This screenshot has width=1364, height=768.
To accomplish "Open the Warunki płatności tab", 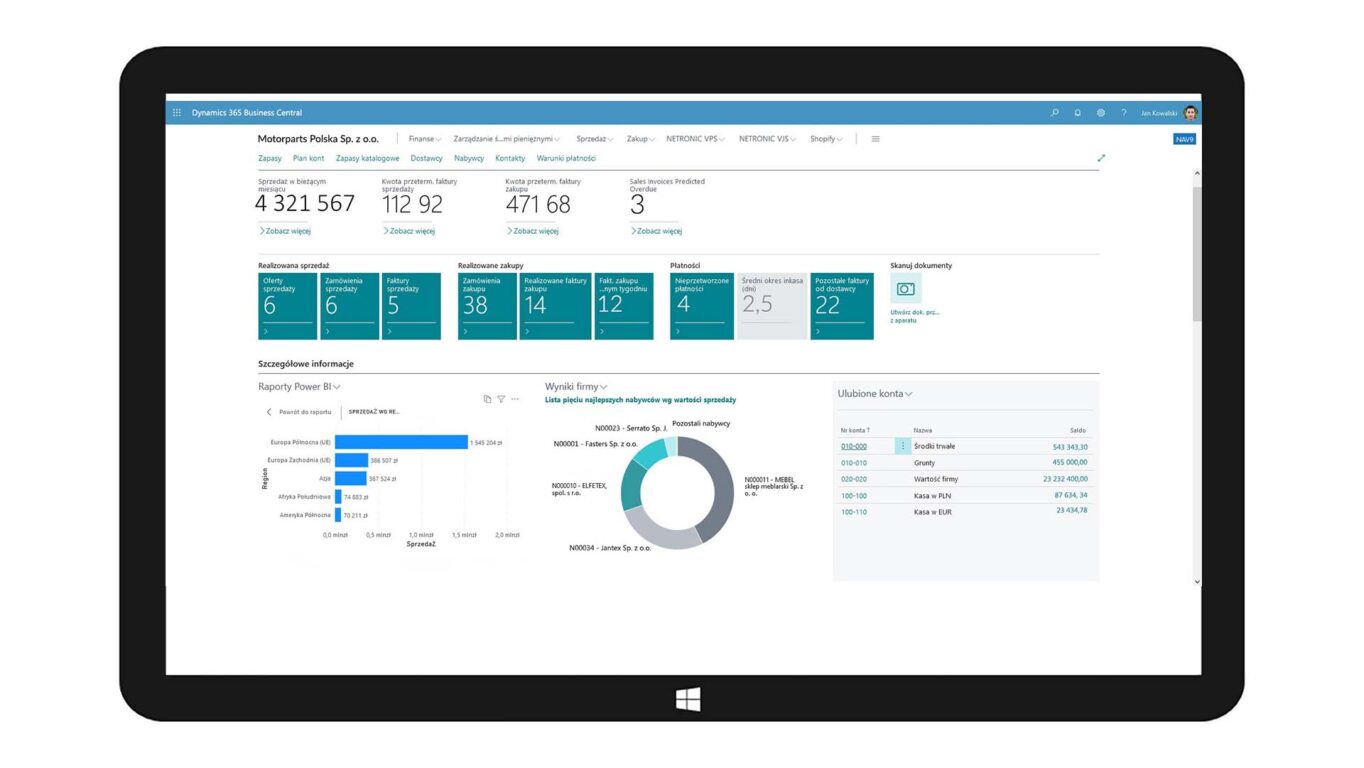I will tap(566, 158).
